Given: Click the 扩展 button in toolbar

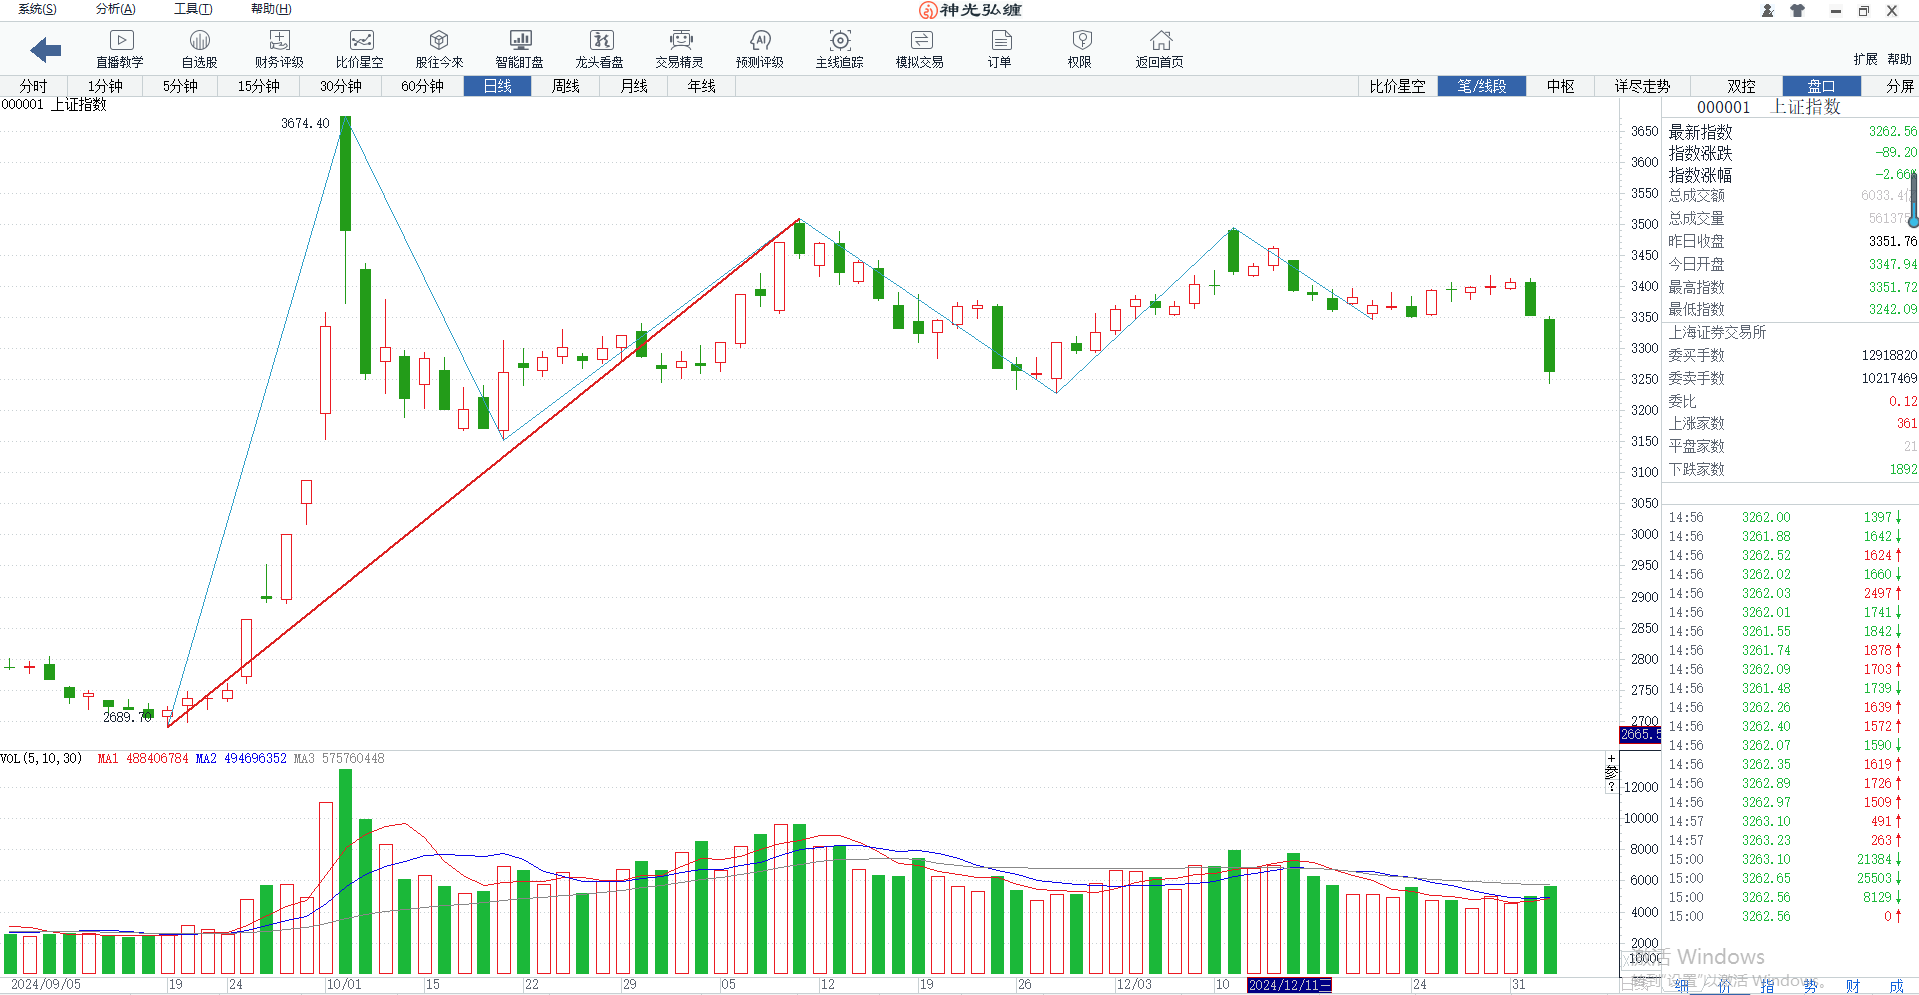Looking at the screenshot, I should pos(1865,59).
